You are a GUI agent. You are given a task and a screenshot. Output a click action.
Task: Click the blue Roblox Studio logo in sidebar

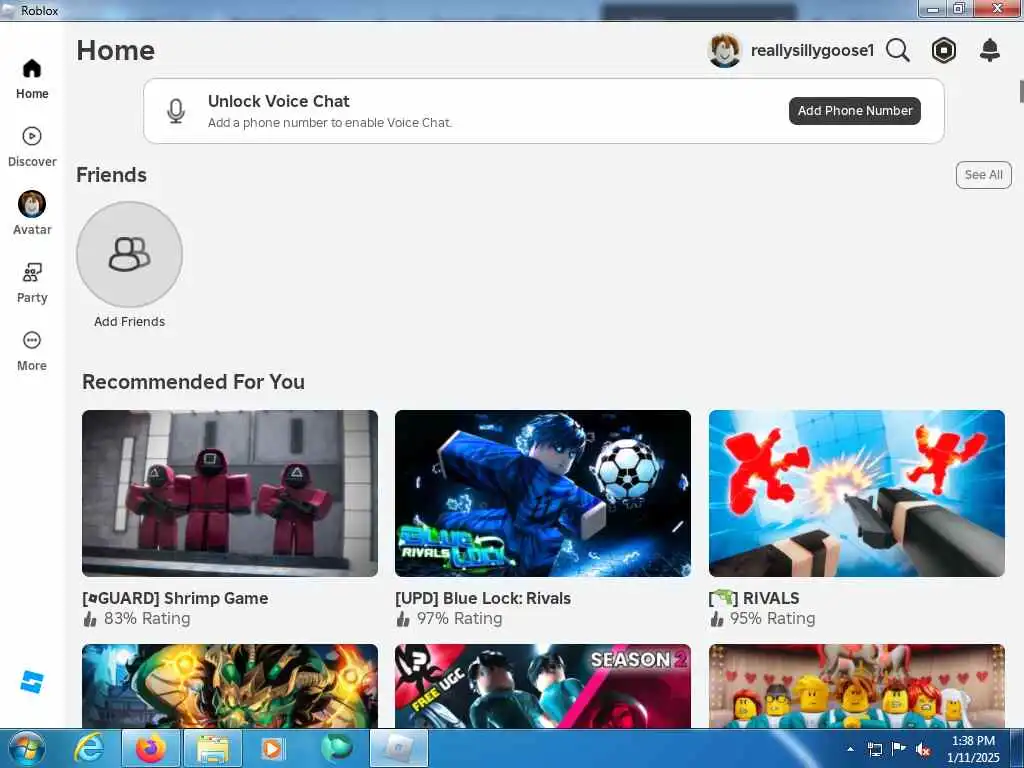(x=31, y=682)
